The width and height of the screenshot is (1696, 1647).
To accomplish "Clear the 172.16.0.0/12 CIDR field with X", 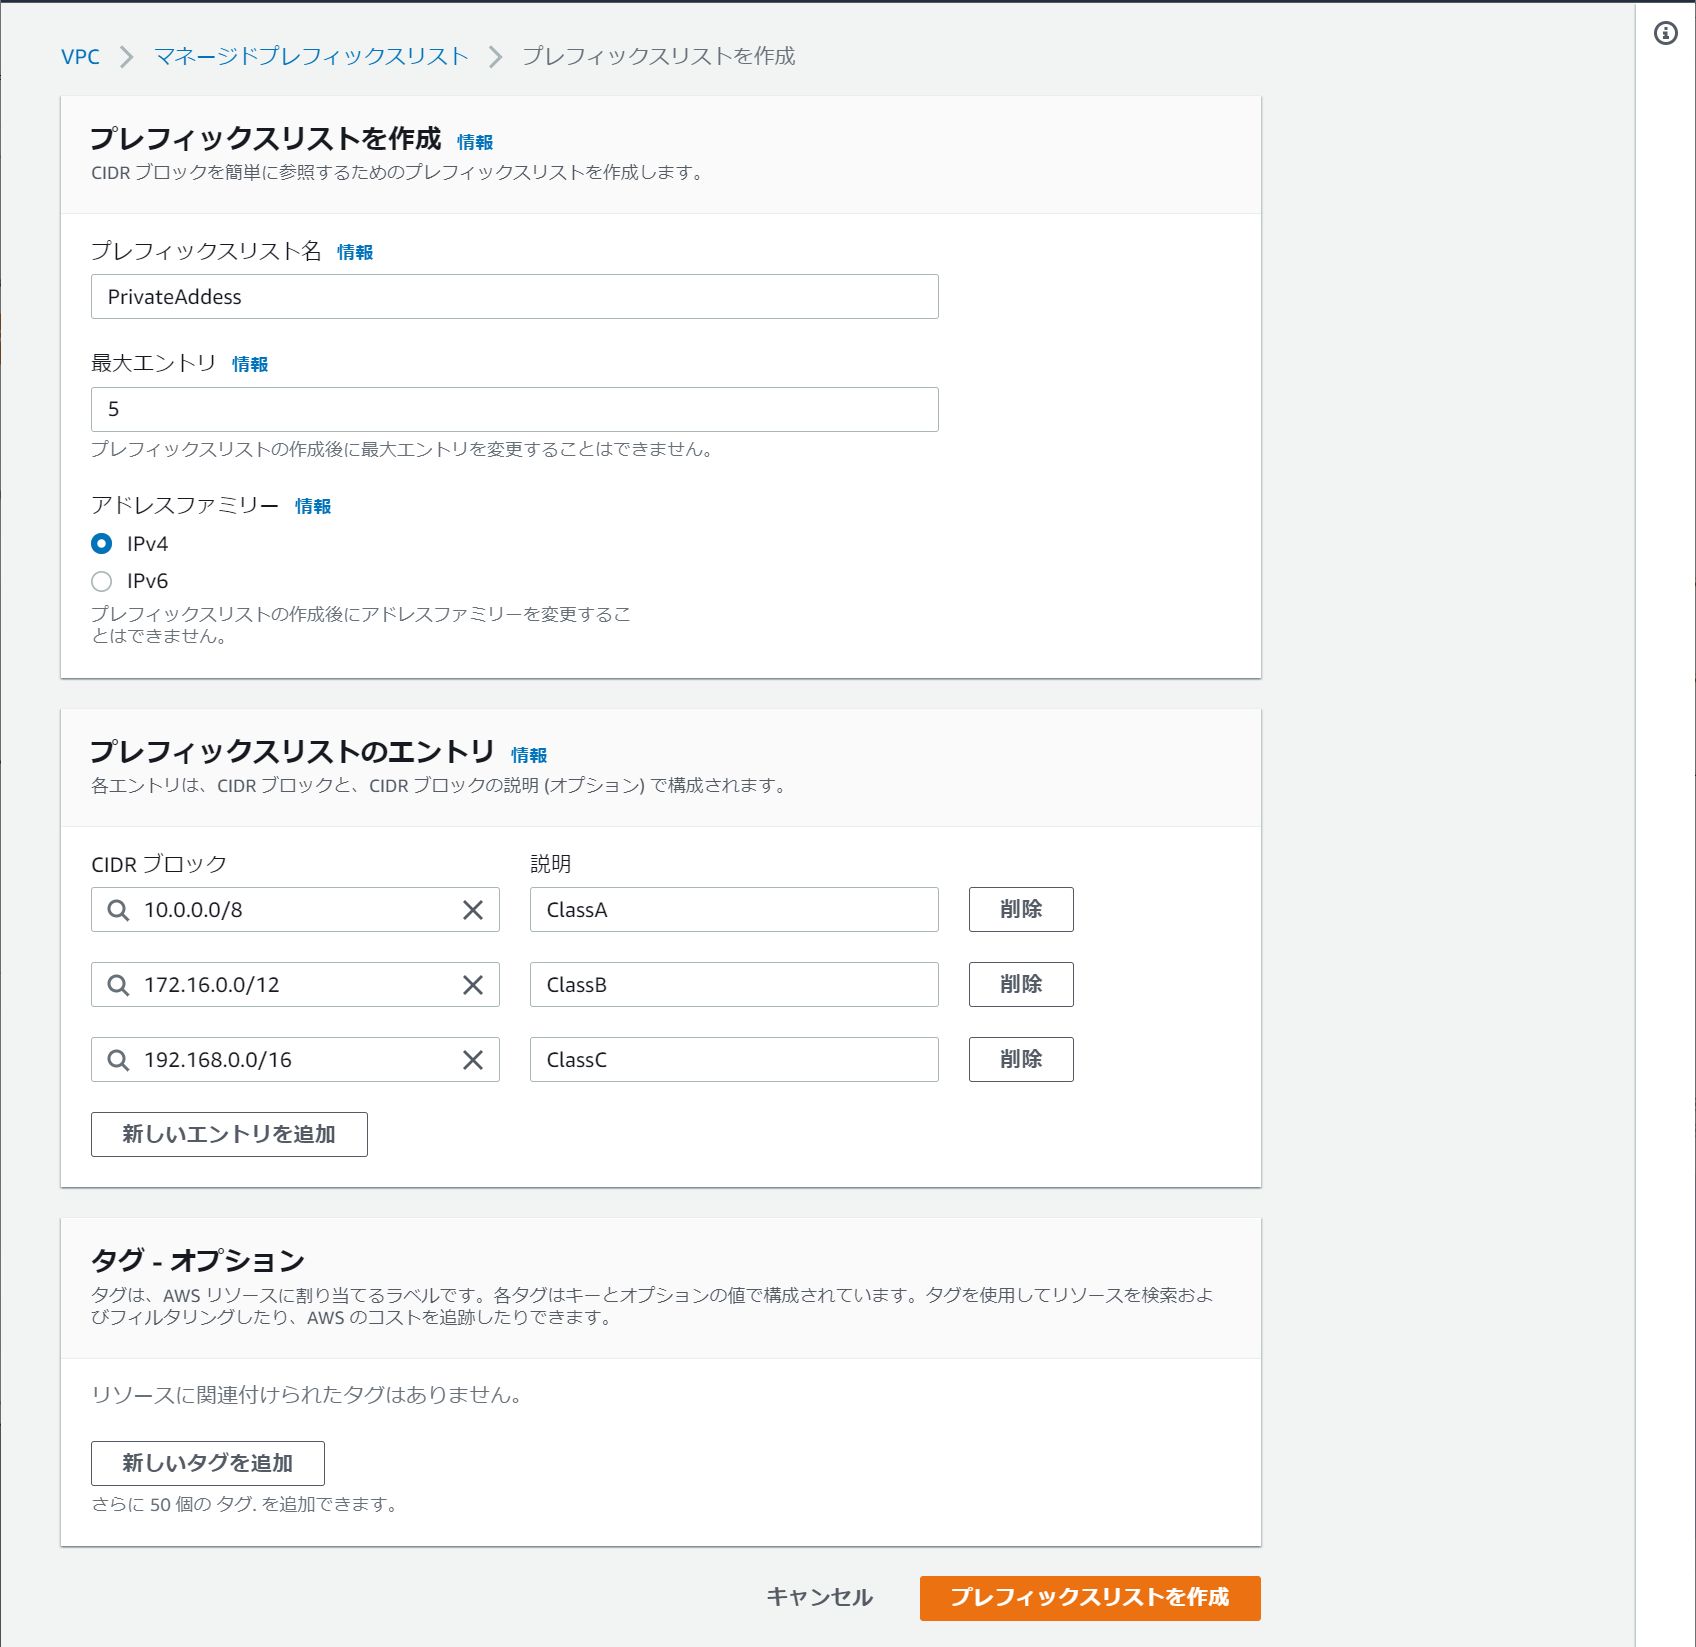I will click(473, 985).
